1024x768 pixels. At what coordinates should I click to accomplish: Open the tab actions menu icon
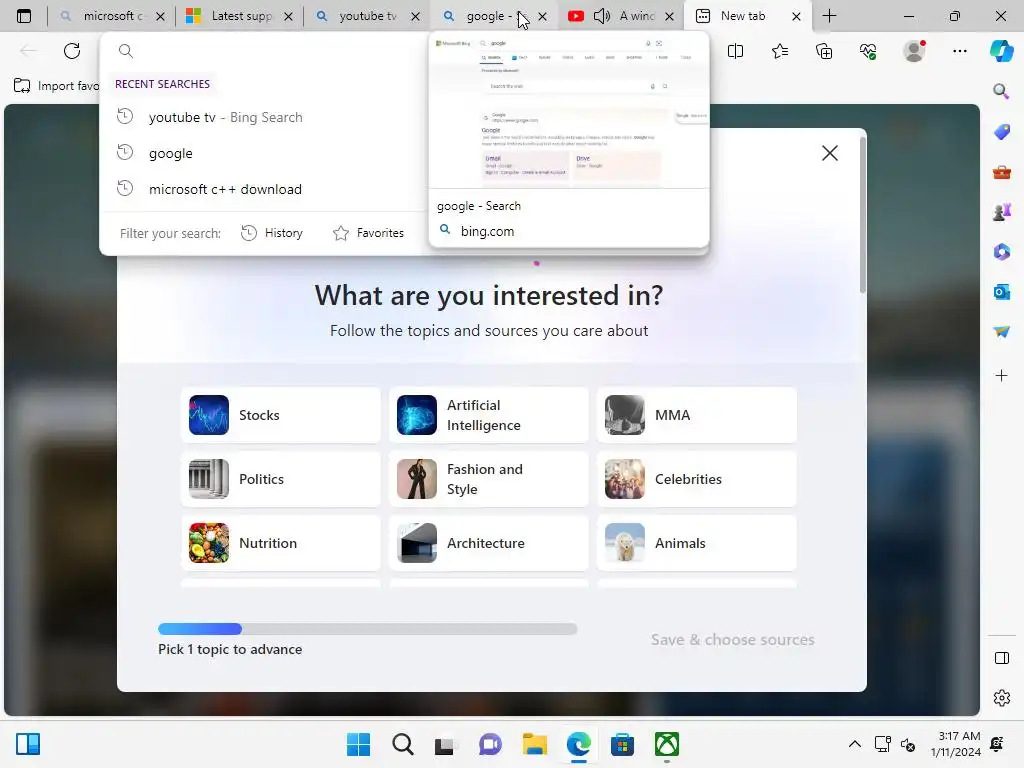point(24,16)
